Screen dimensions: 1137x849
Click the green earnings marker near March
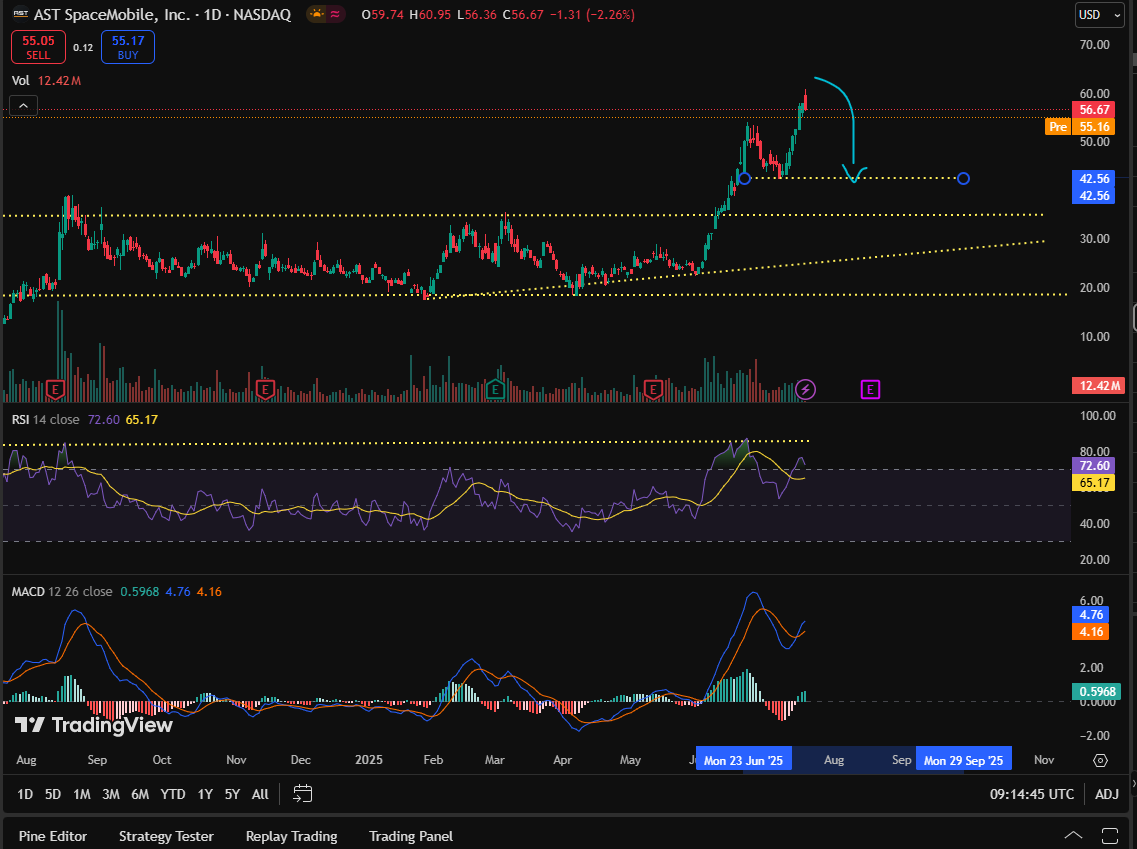tap(495, 389)
